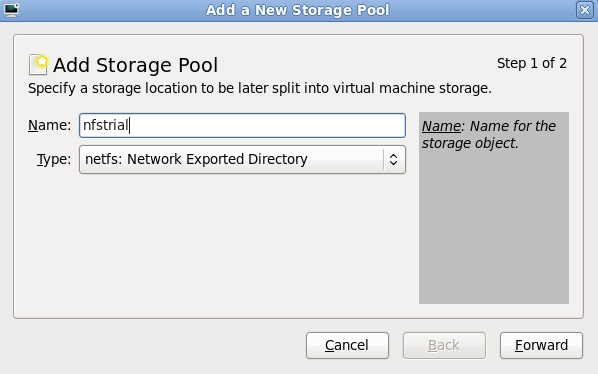
Task: Click the disabled Back button
Action: [x=444, y=345]
